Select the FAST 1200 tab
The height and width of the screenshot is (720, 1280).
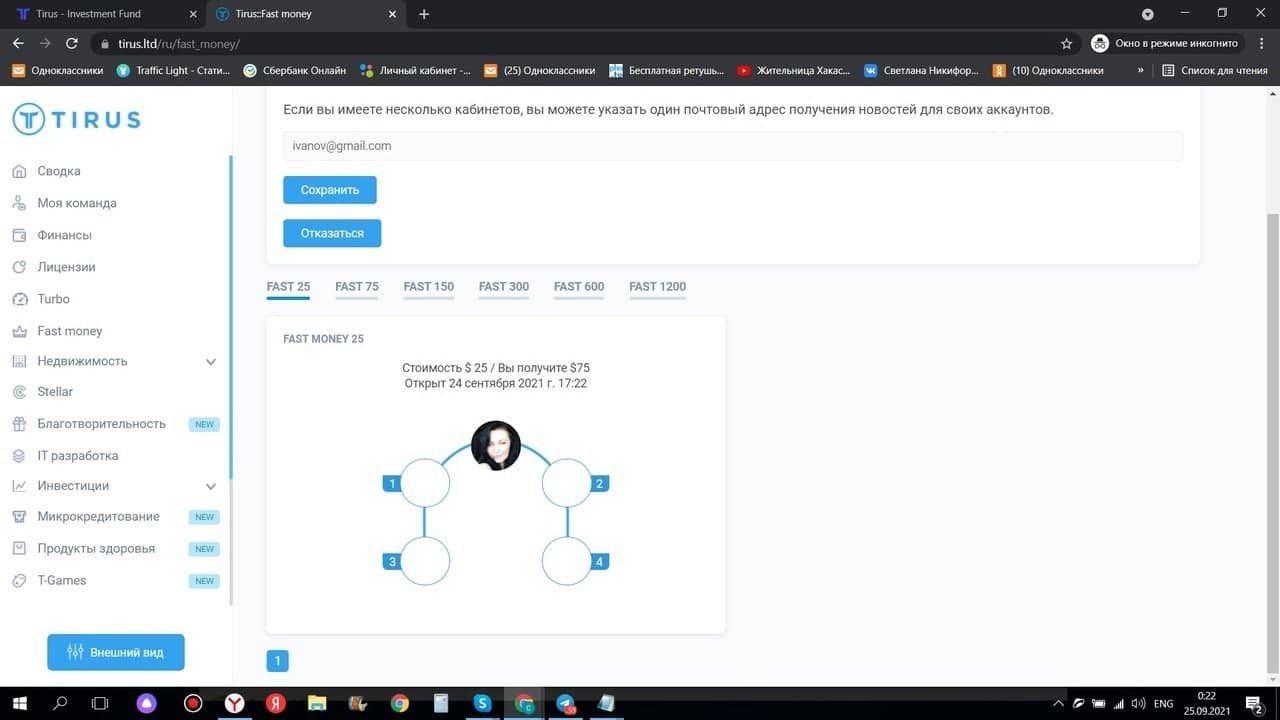pyautogui.click(x=657, y=287)
